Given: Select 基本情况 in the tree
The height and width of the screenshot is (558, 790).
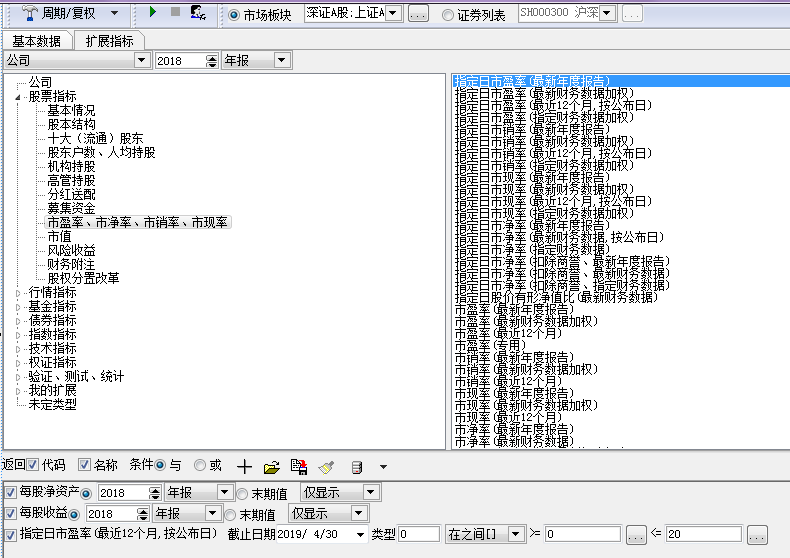Looking at the screenshot, I should [71, 110].
